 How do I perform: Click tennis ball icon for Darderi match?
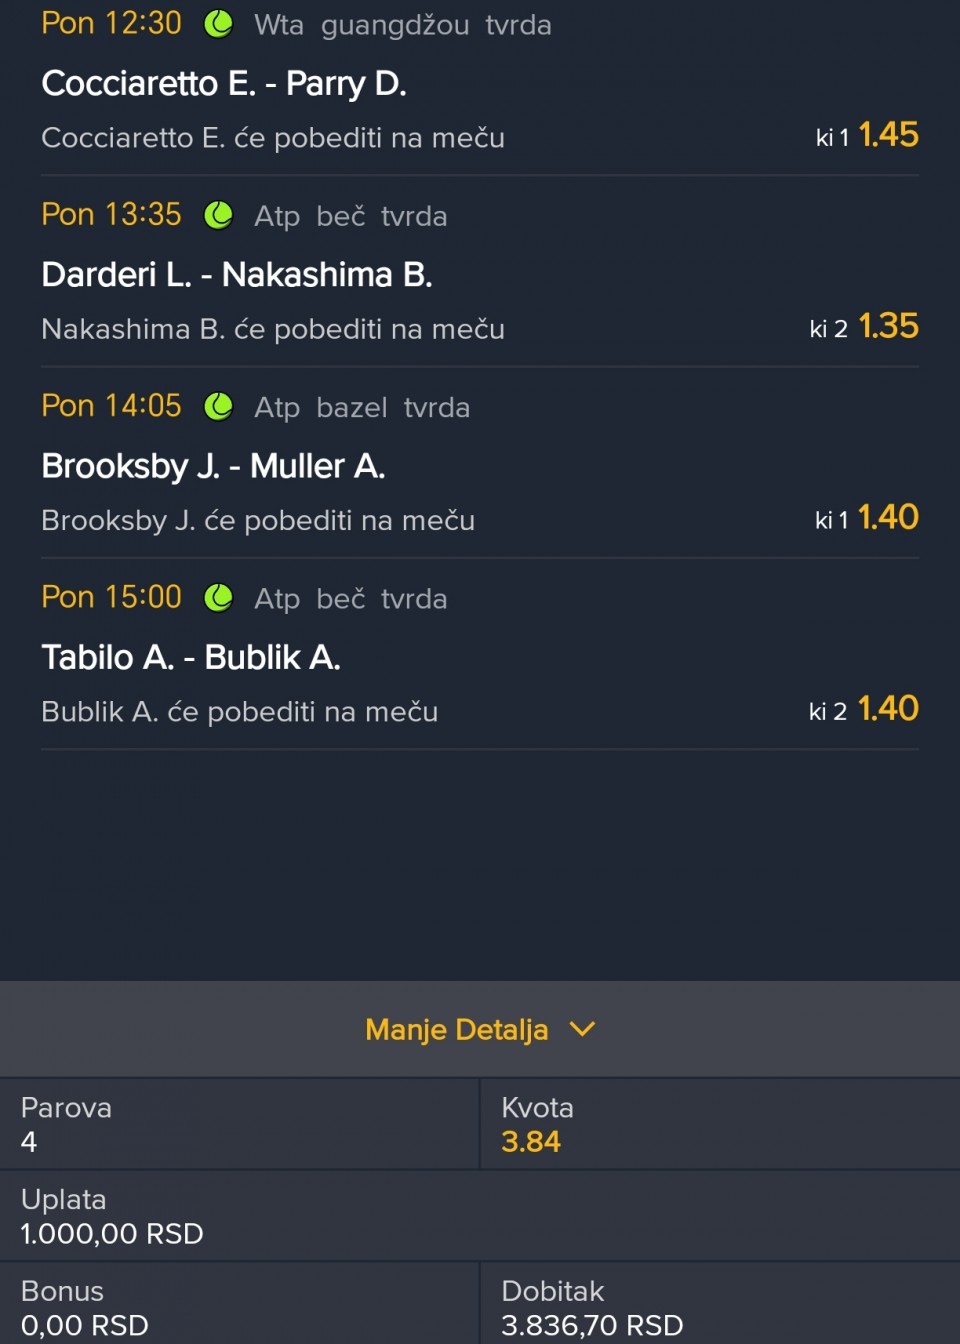[x=218, y=215]
